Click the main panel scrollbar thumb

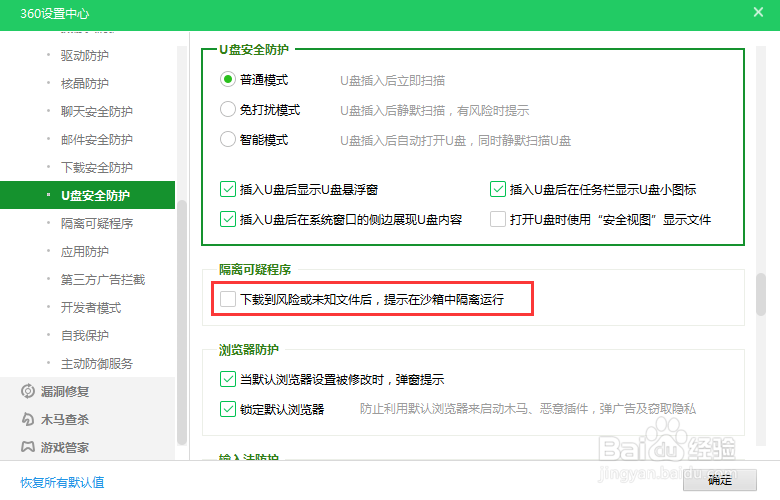click(761, 294)
